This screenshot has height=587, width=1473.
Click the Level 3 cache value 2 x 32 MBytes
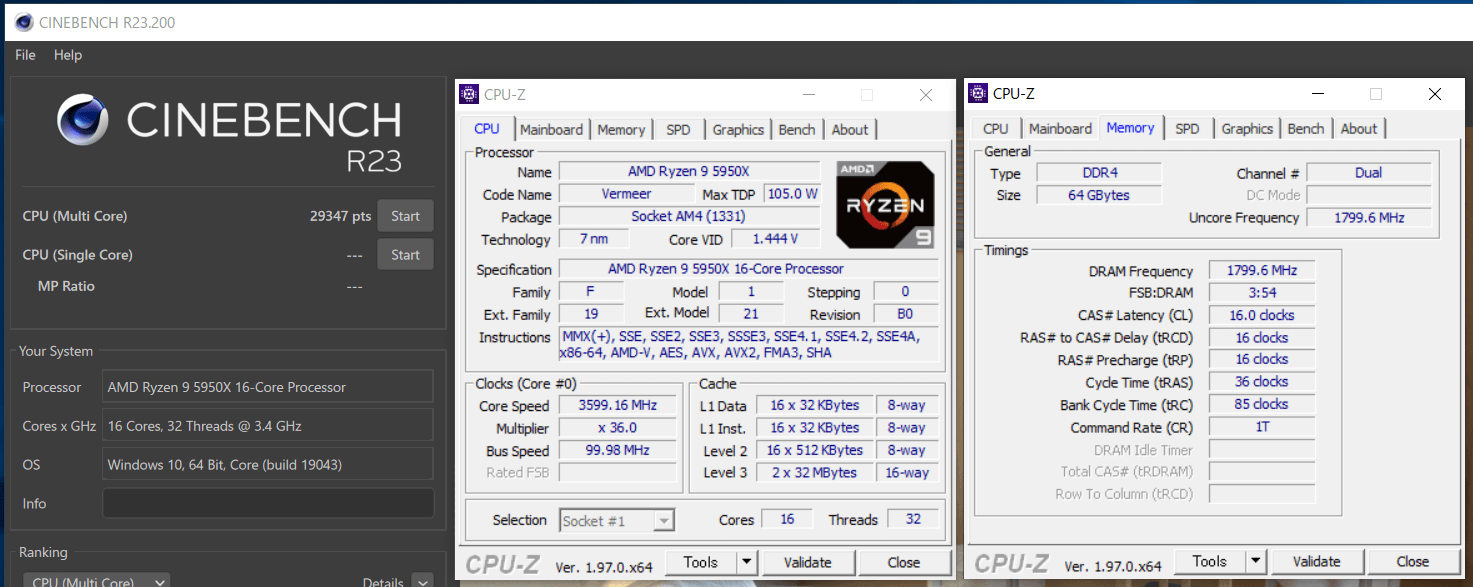pos(814,473)
